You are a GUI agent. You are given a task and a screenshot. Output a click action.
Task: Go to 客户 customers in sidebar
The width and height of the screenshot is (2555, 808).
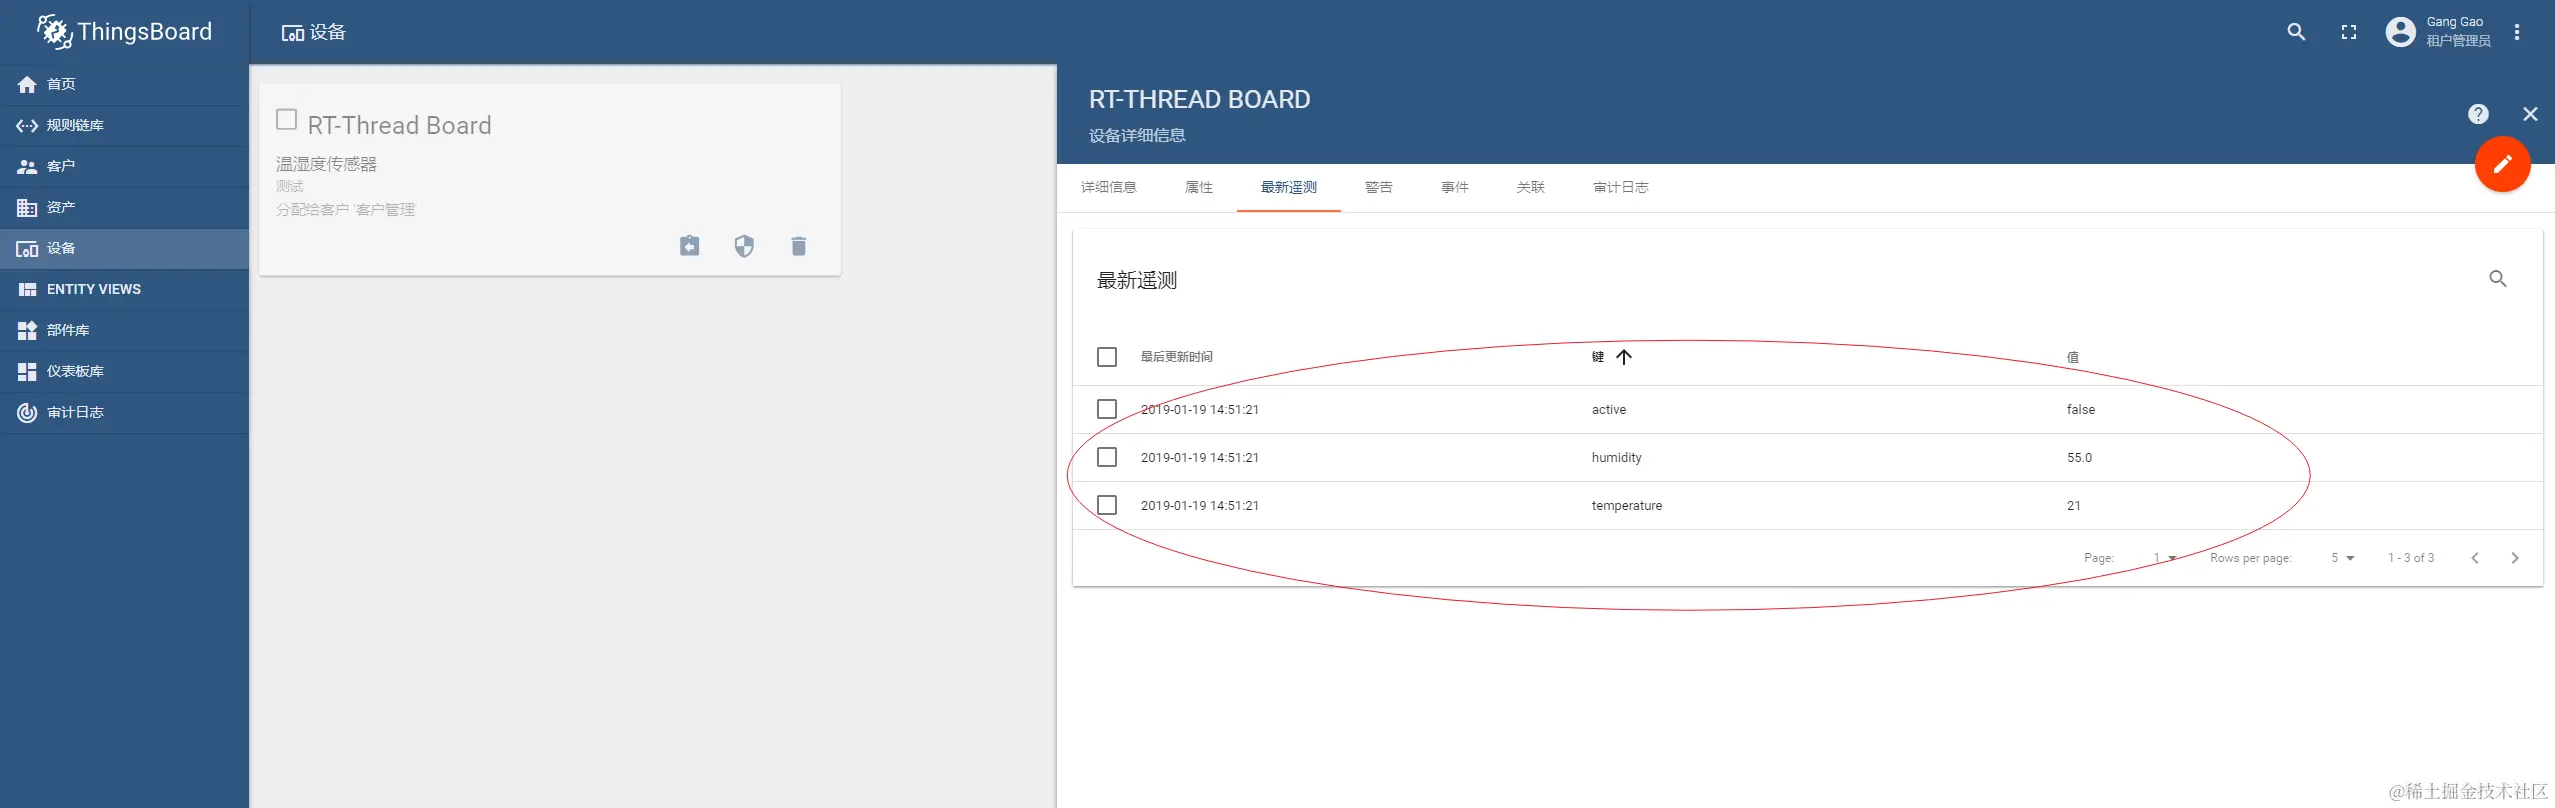tap(124, 166)
